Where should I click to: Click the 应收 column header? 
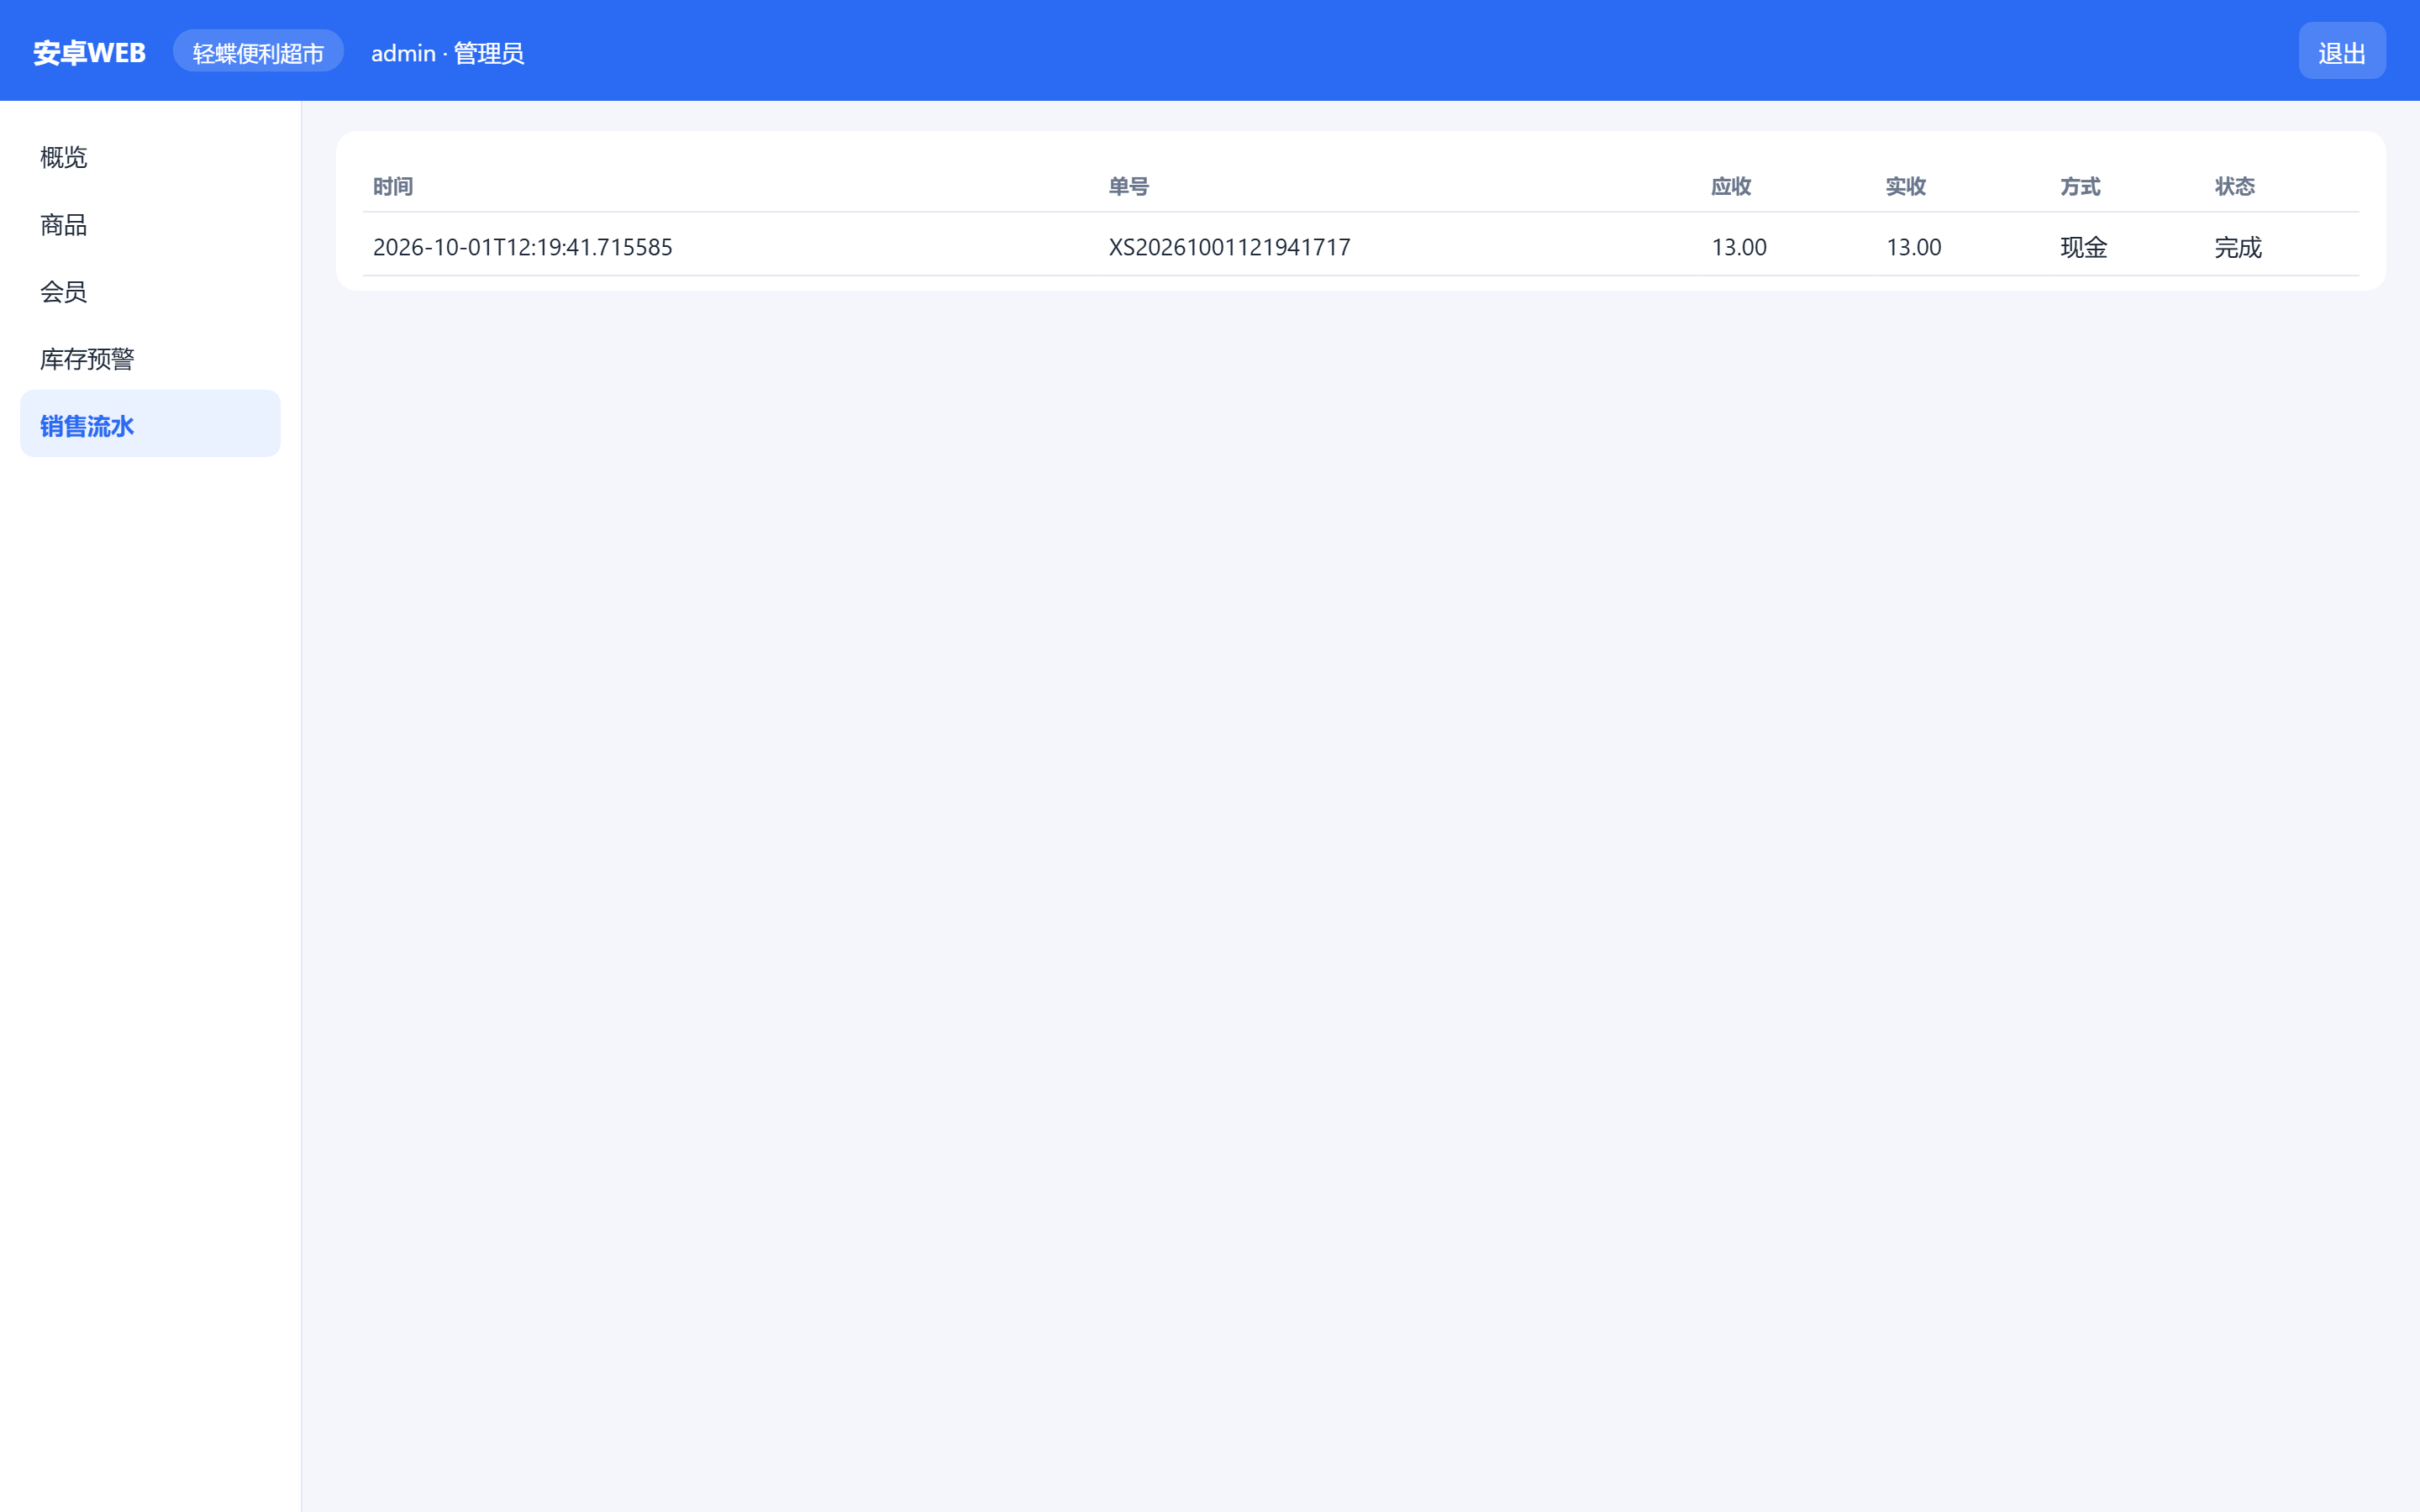click(x=1731, y=186)
